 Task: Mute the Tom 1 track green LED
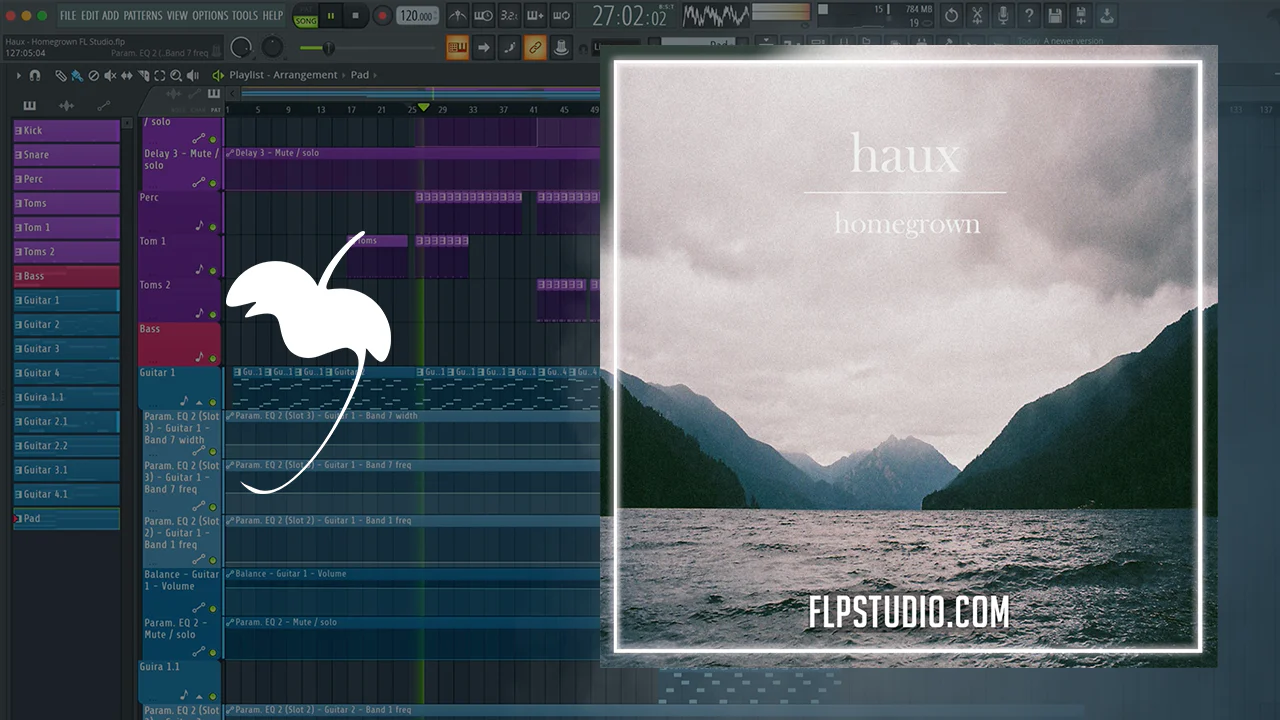pos(213,271)
